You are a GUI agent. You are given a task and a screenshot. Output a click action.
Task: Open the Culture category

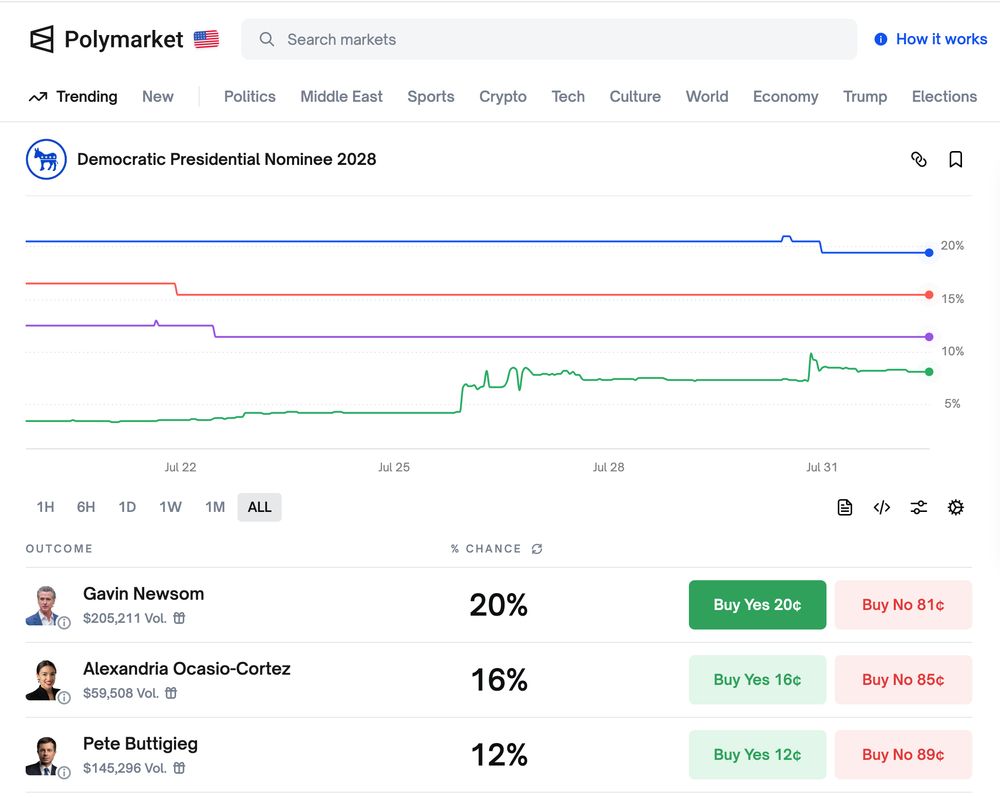[x=635, y=97]
